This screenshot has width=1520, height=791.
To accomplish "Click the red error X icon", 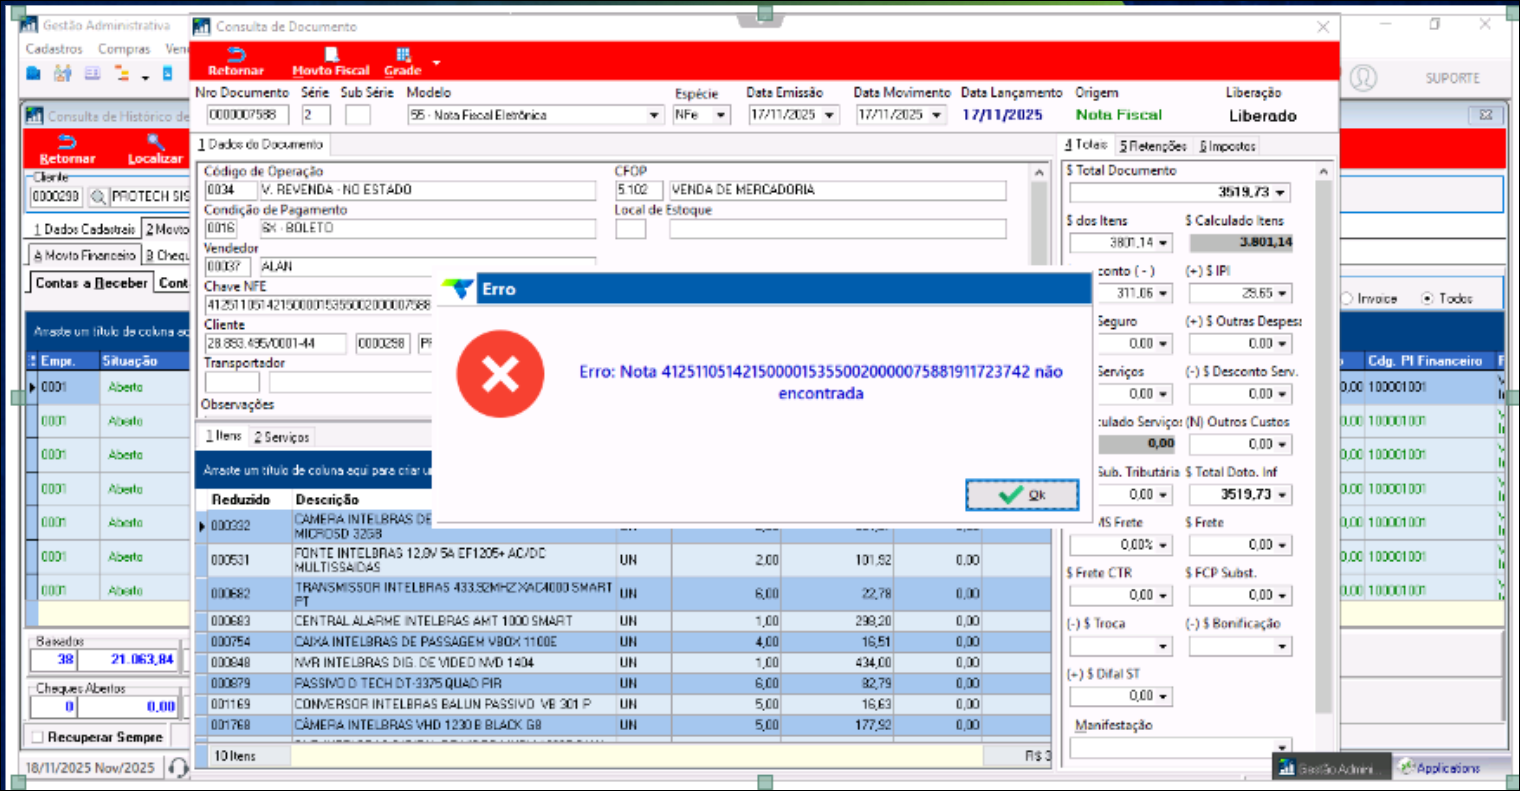I will [500, 374].
